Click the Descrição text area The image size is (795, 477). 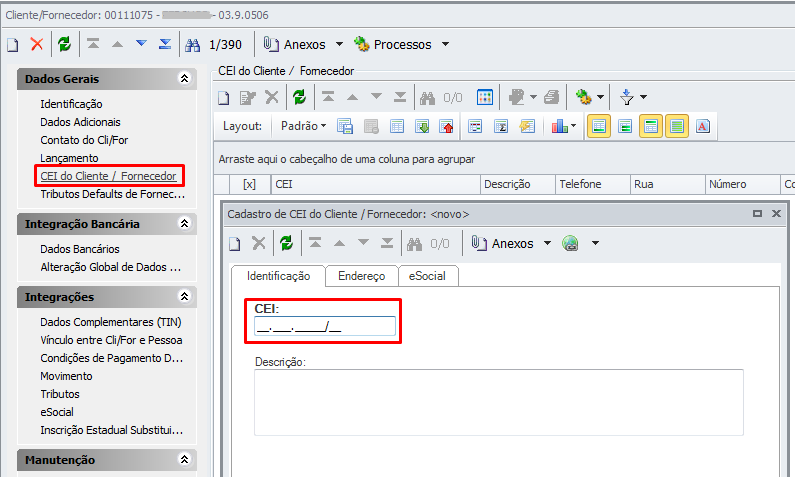499,402
